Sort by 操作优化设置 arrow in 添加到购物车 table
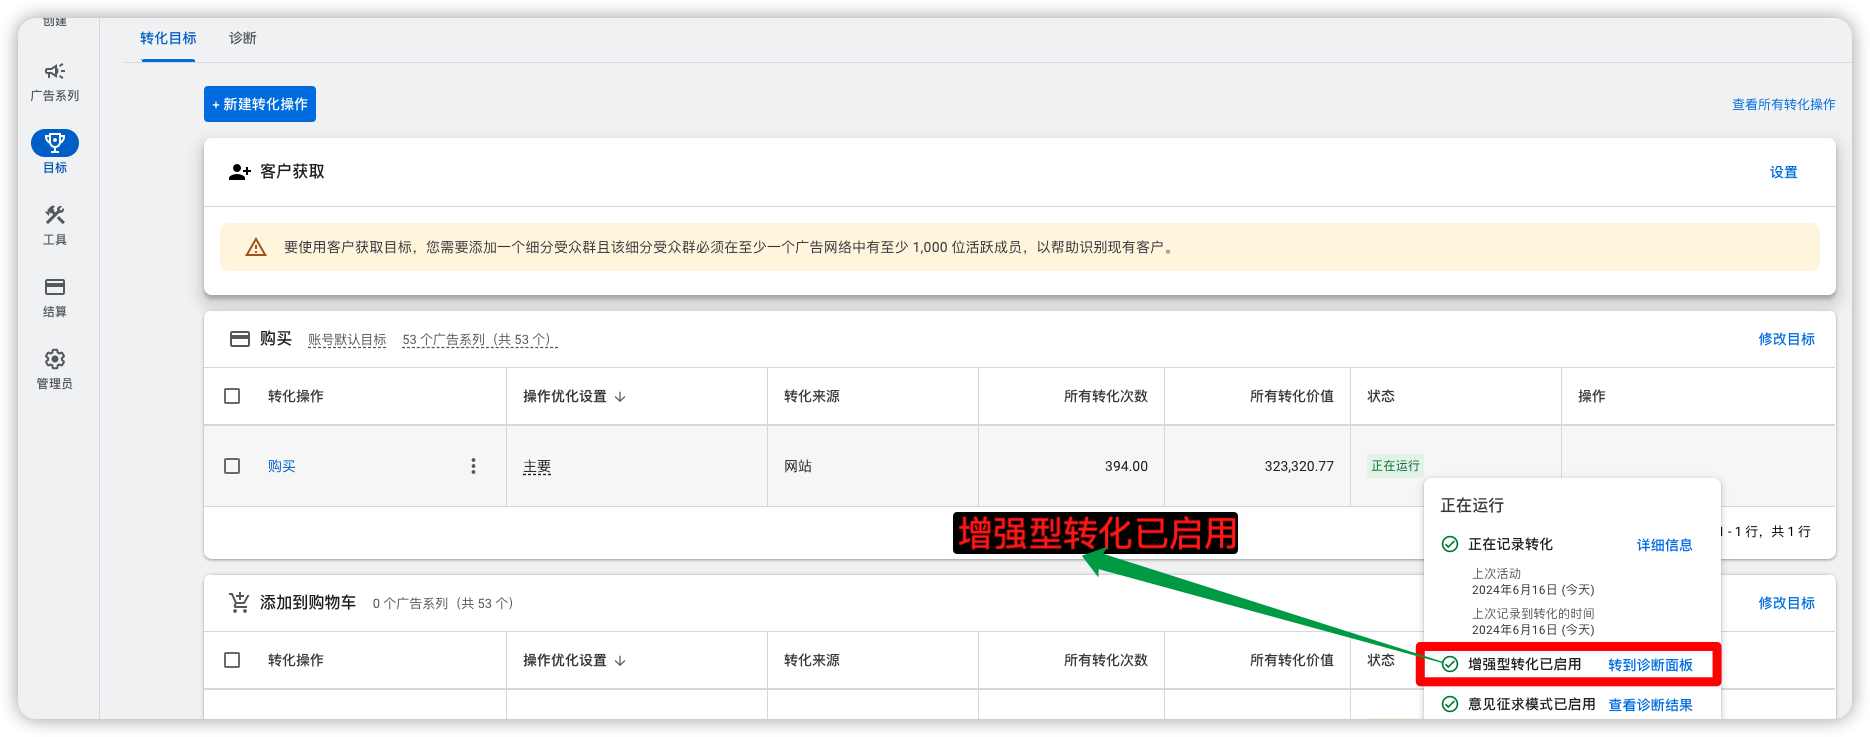The height and width of the screenshot is (737, 1870). click(620, 661)
